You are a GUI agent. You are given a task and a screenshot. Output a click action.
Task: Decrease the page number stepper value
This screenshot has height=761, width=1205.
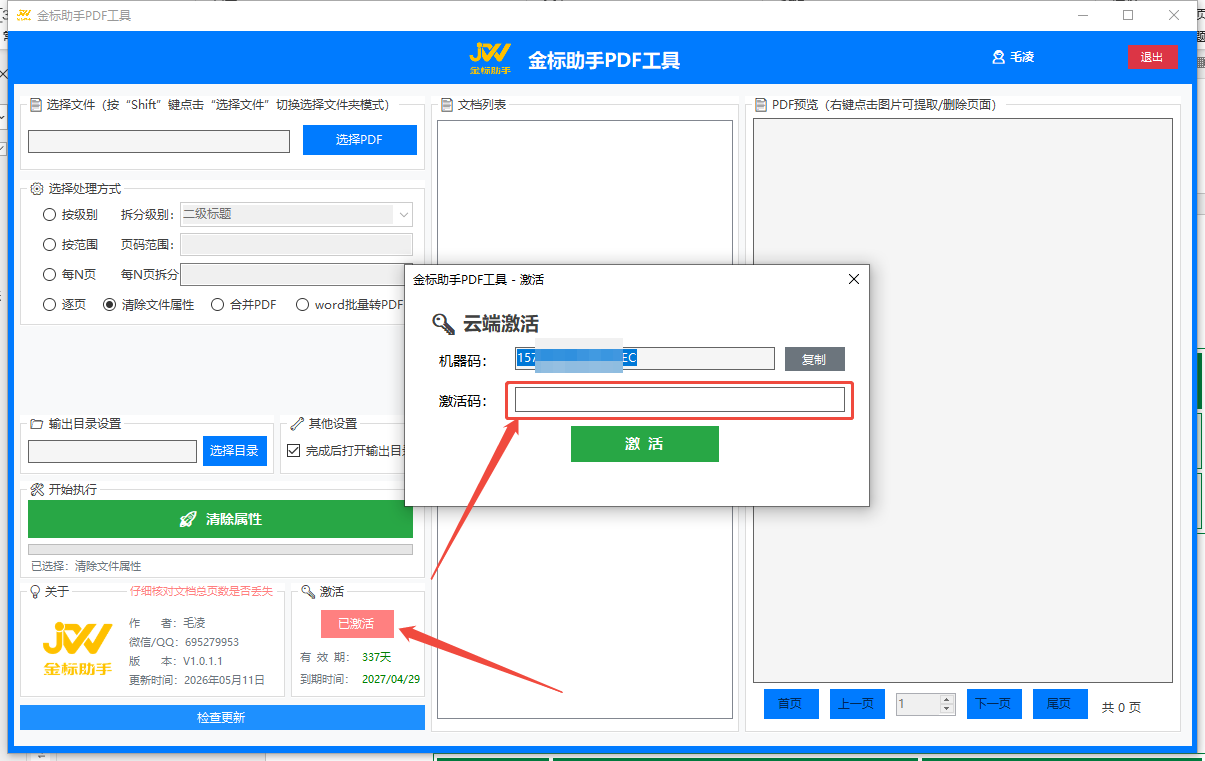pyautogui.click(x=947, y=709)
